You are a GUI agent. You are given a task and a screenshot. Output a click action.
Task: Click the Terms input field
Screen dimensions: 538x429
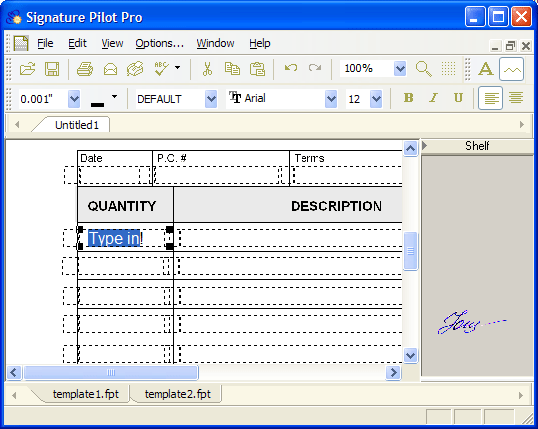point(347,175)
